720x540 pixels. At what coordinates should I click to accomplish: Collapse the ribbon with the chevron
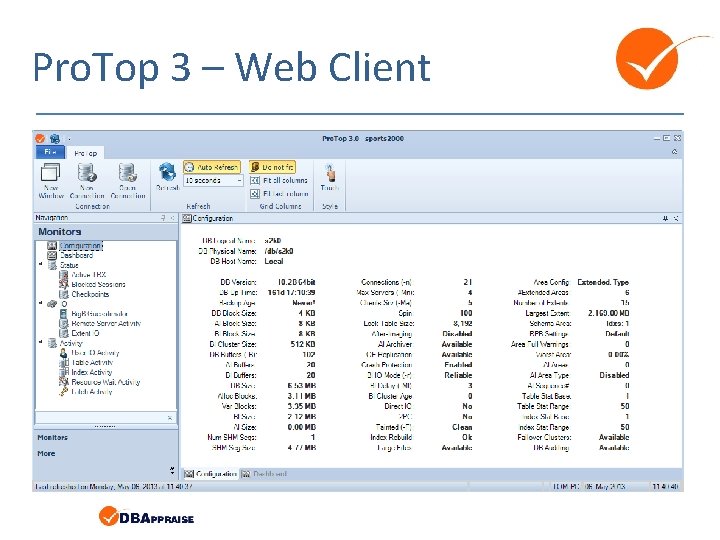[x=675, y=152]
